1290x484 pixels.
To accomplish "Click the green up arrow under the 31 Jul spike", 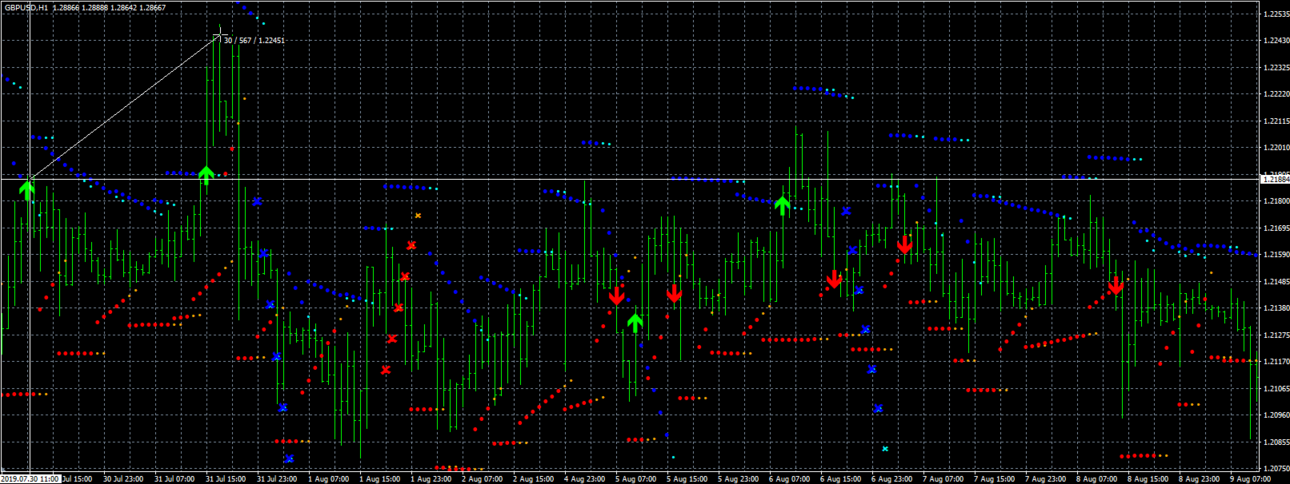I will pos(206,175).
